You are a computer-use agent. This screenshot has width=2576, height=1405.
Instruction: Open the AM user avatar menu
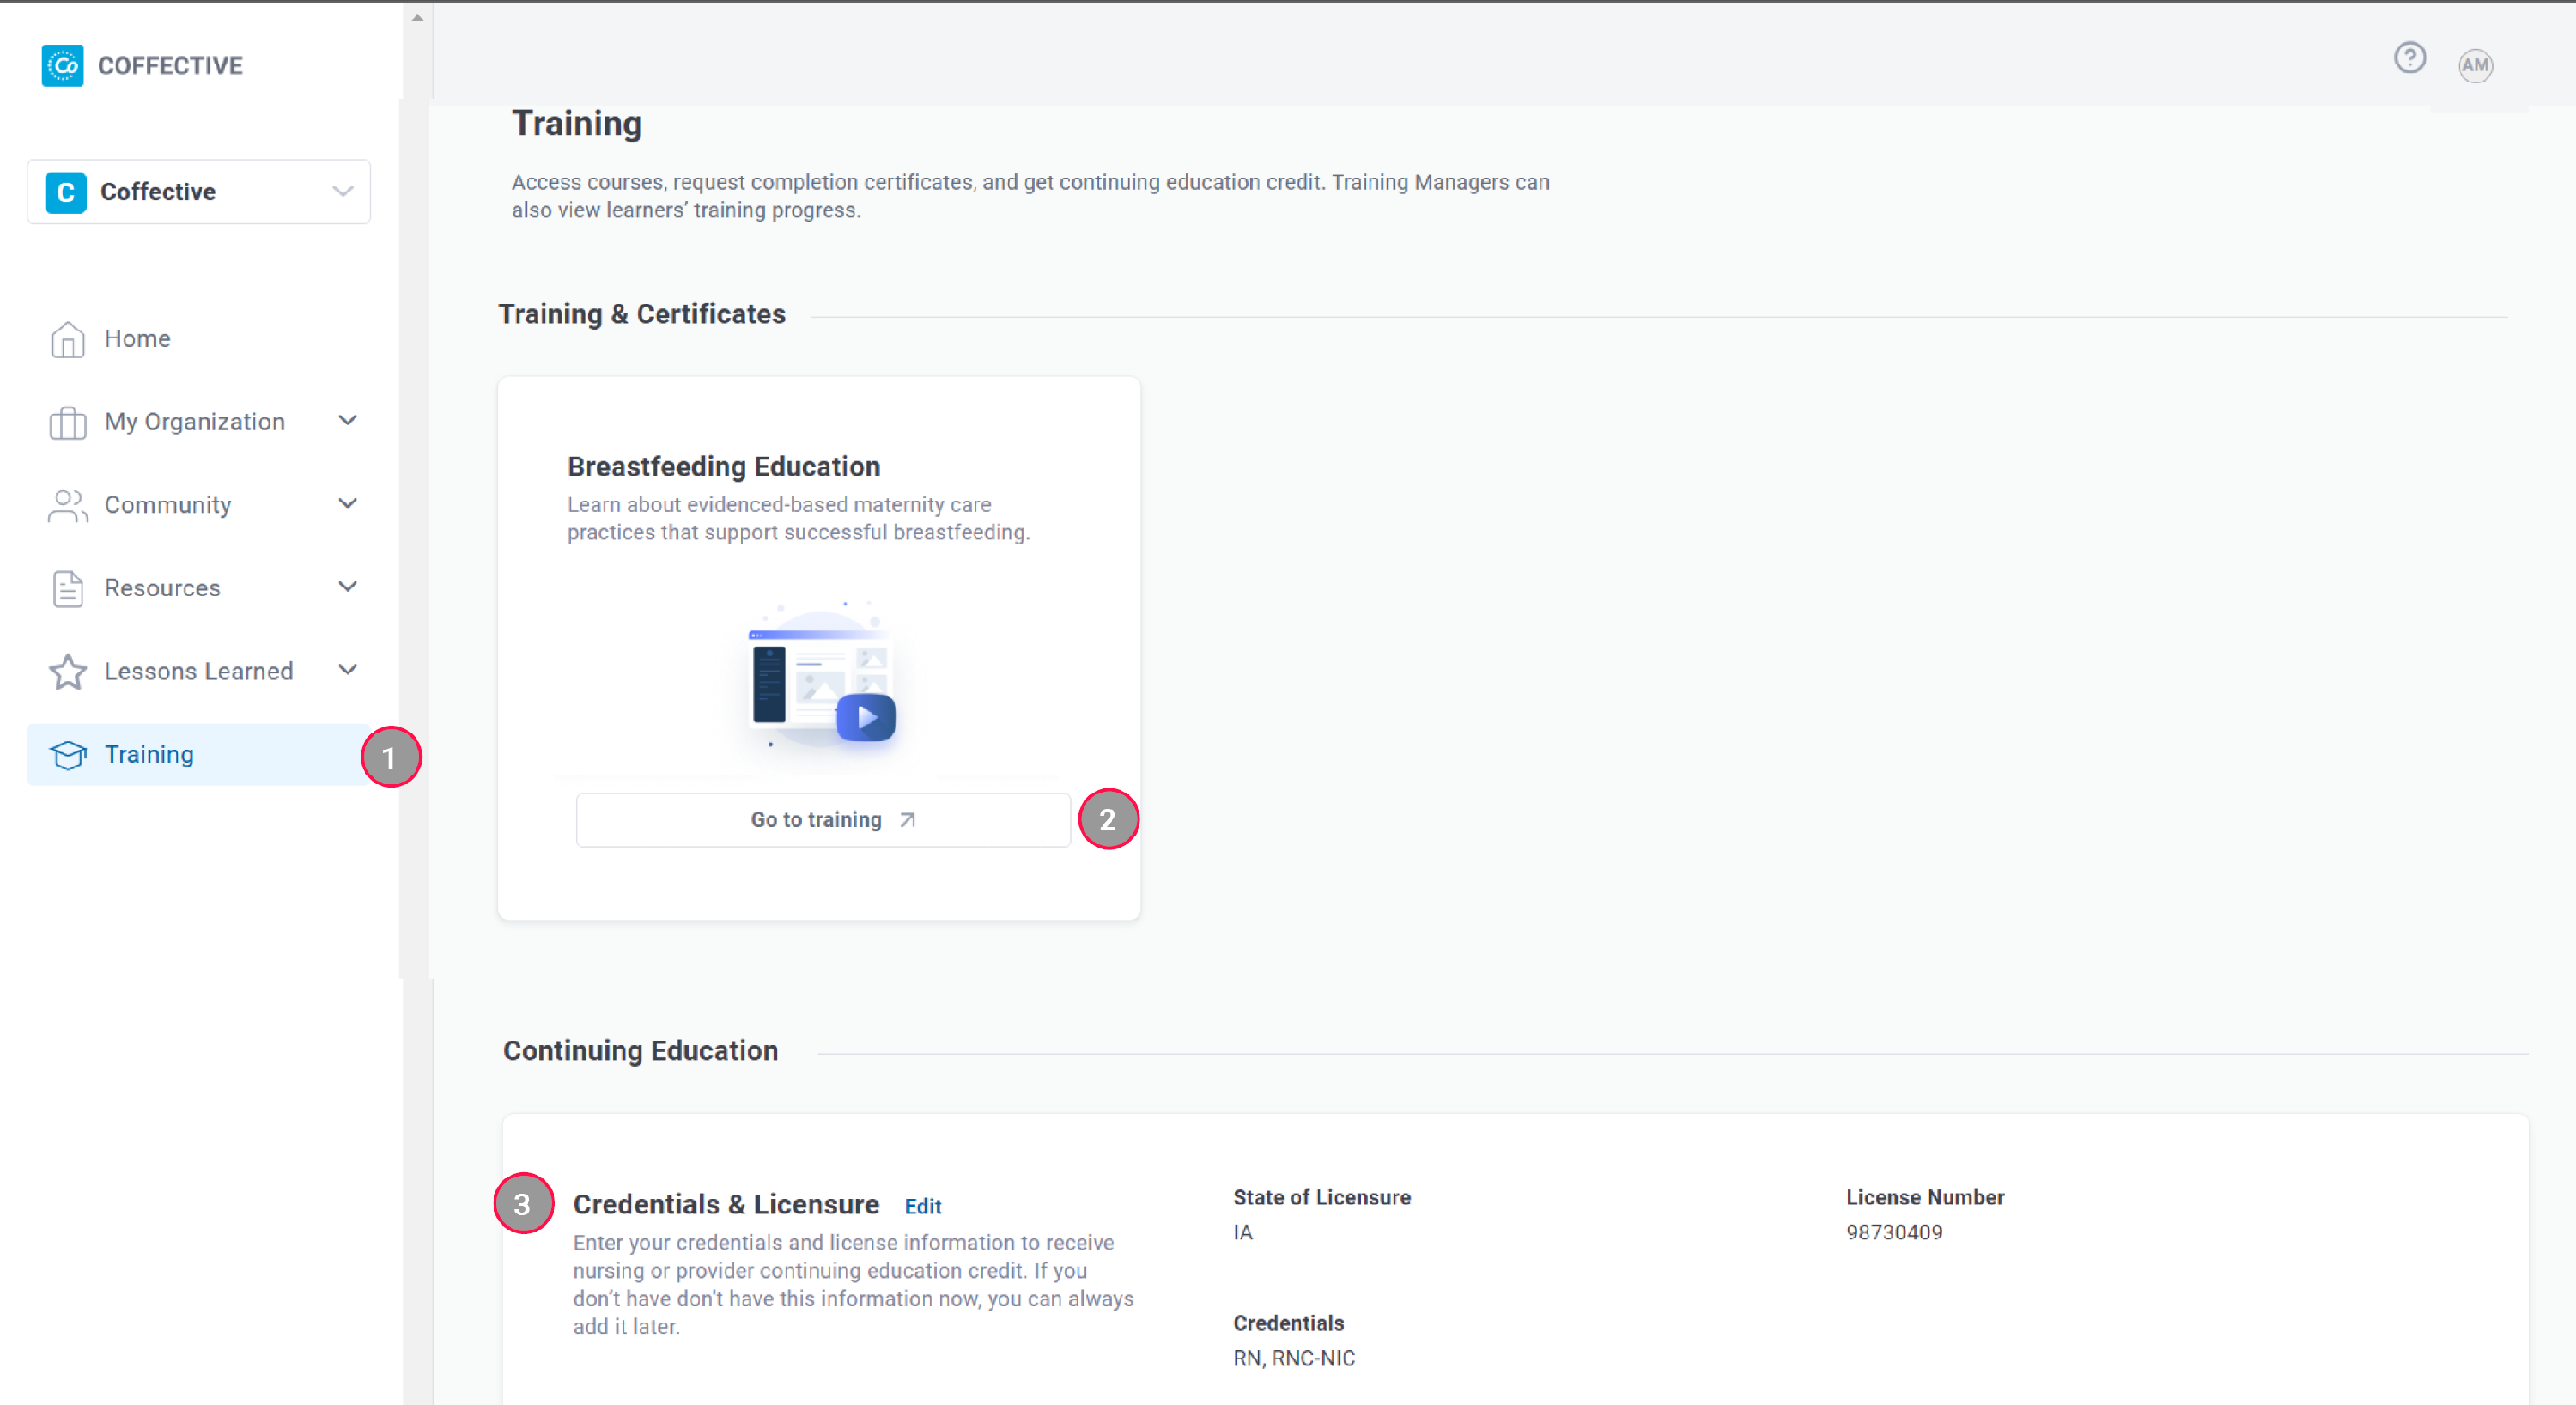(2475, 66)
